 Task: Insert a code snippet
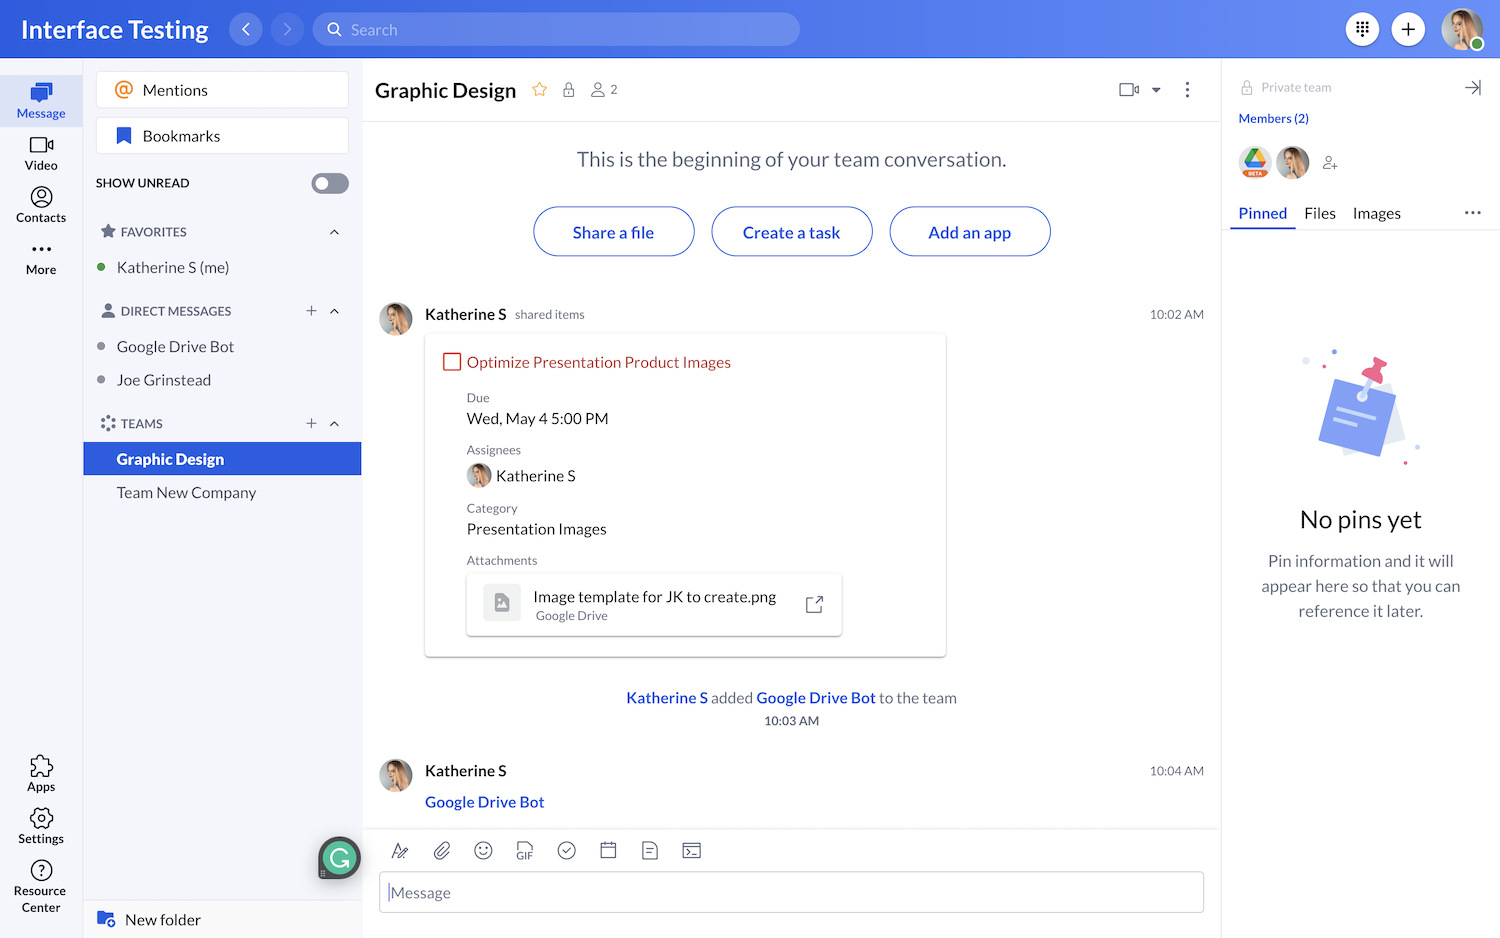point(692,851)
